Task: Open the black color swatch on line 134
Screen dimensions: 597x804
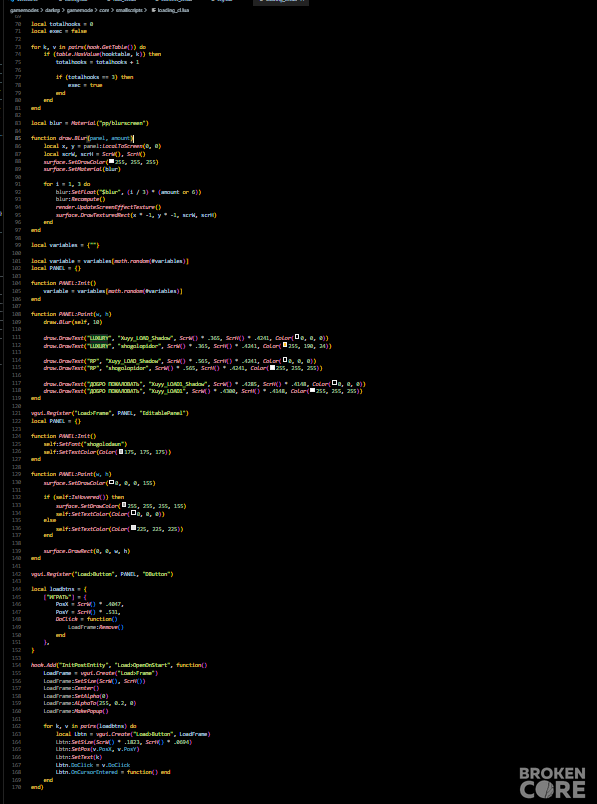Action: (133, 513)
